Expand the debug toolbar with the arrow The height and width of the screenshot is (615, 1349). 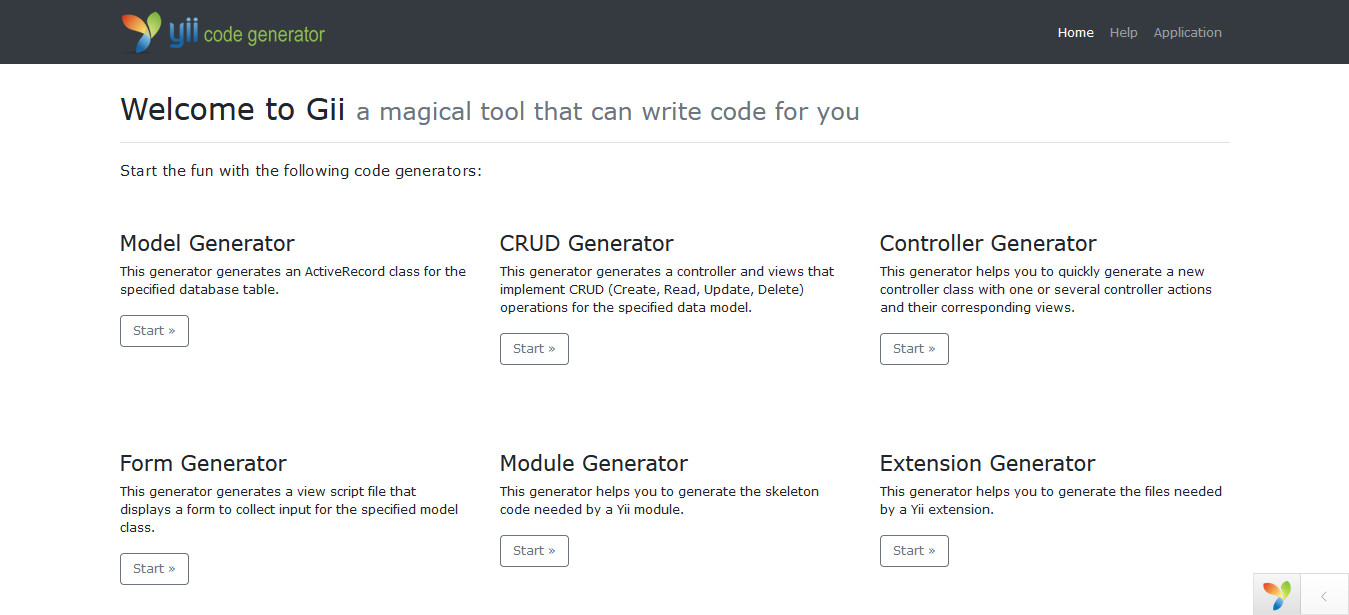click(x=1324, y=596)
